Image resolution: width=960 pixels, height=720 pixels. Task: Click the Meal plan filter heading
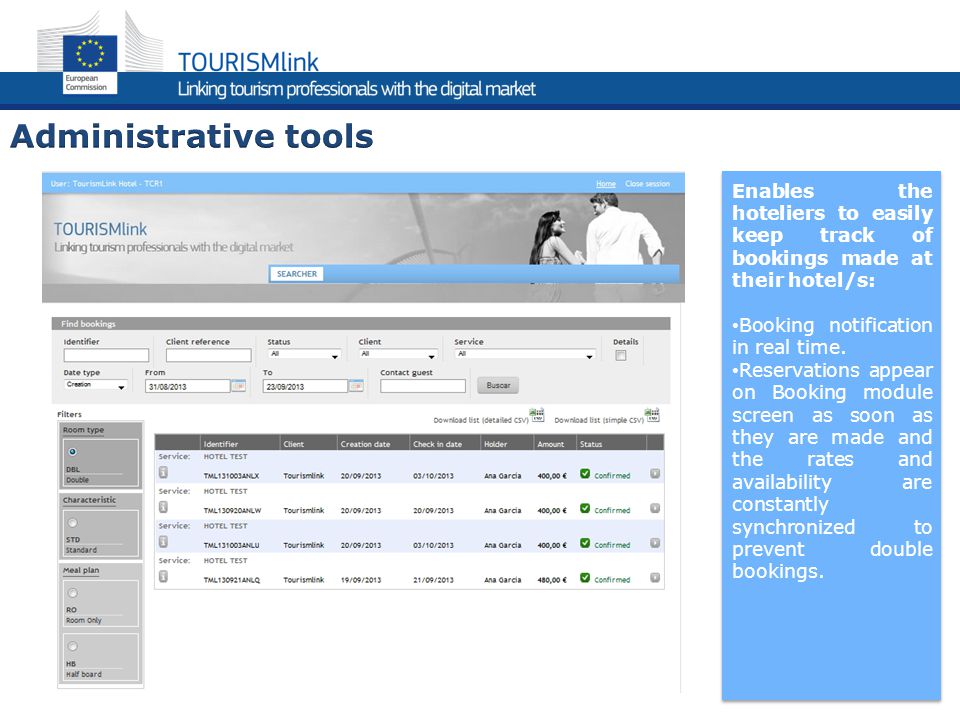click(81, 570)
